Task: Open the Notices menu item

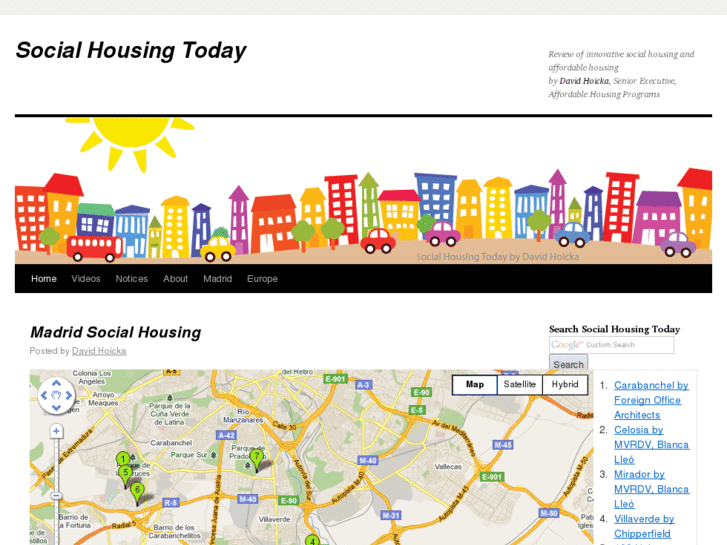Action: coord(132,279)
